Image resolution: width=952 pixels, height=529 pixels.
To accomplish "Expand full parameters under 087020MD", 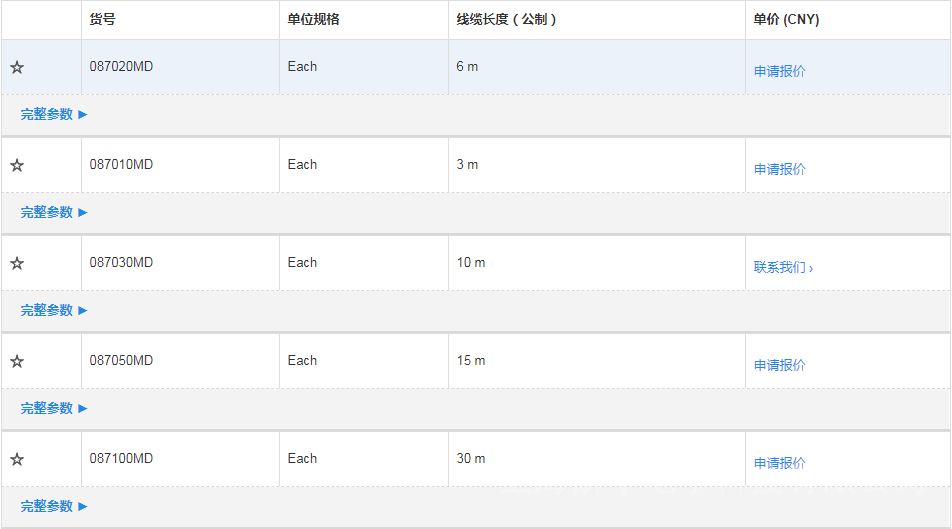I will pos(54,114).
